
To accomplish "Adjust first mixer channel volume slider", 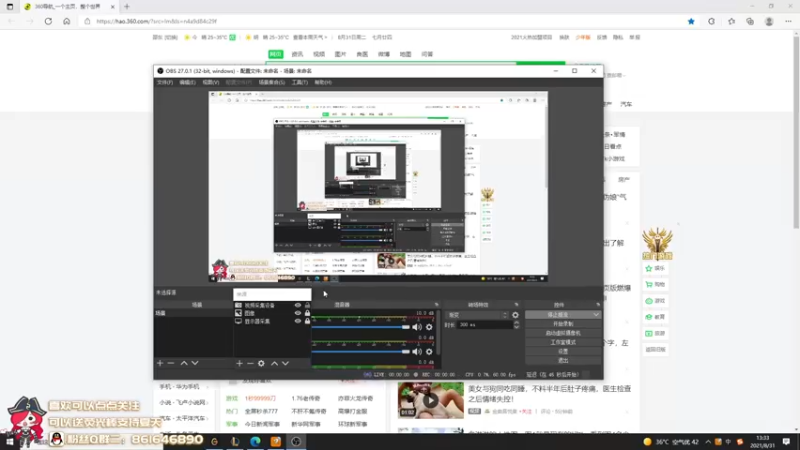I will 361,327.
